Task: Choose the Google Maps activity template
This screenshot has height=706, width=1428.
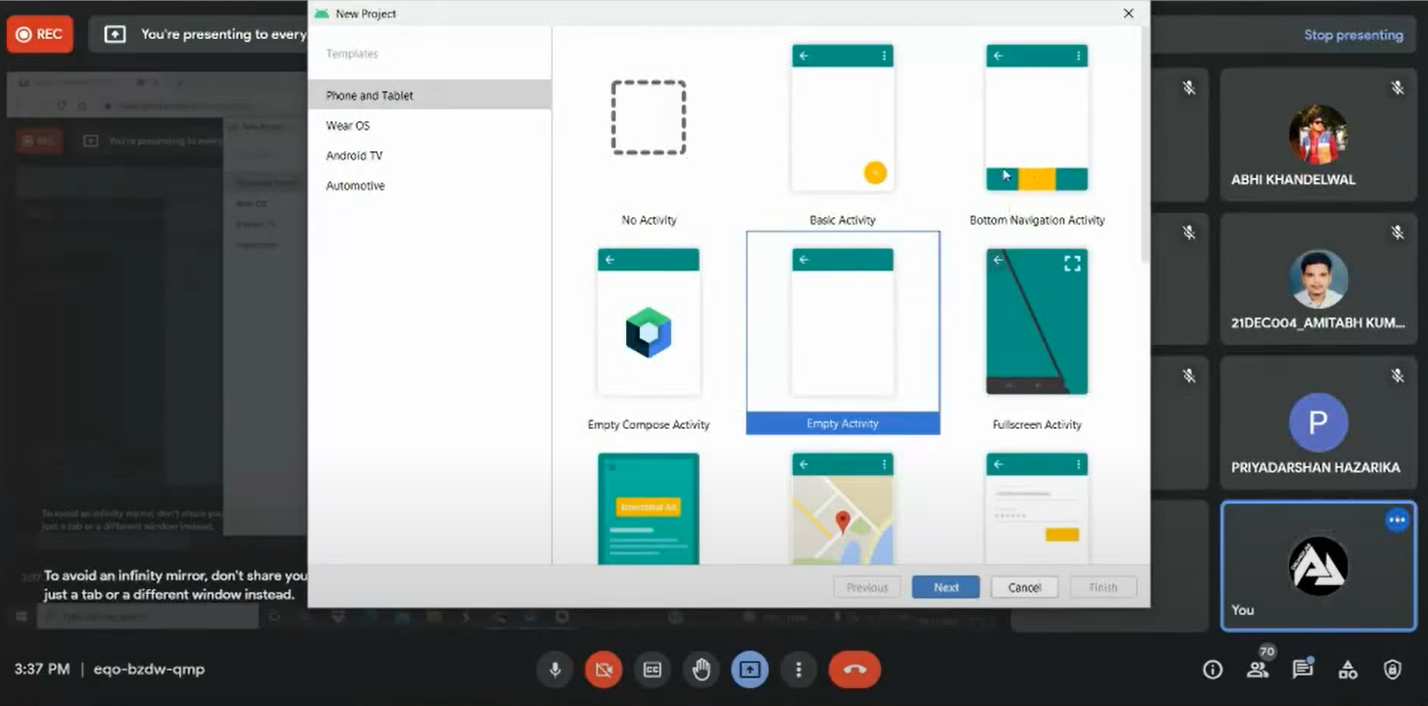Action: coord(843,508)
